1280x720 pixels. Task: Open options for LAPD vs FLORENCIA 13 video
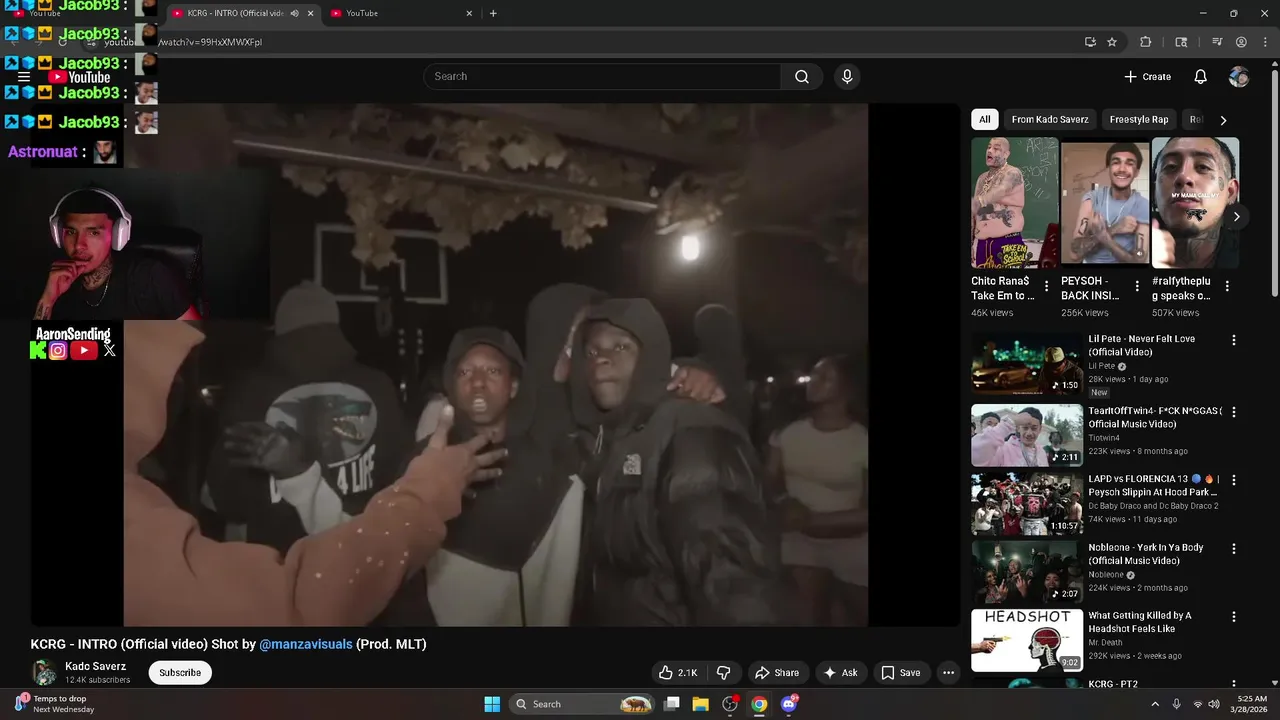coord(1234,480)
